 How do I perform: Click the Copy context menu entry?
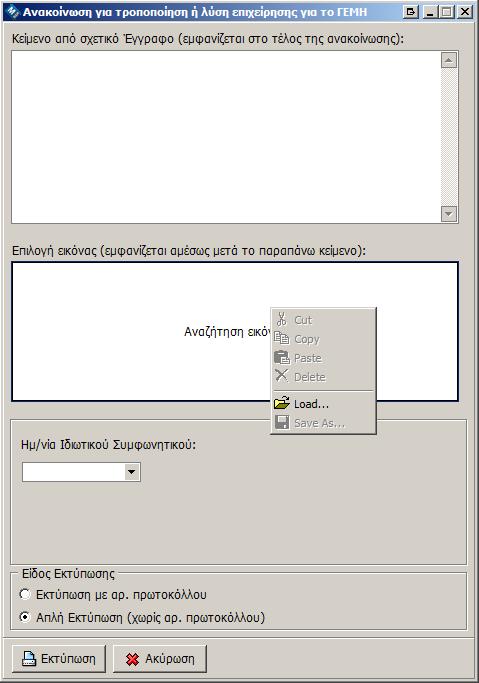pos(323,339)
